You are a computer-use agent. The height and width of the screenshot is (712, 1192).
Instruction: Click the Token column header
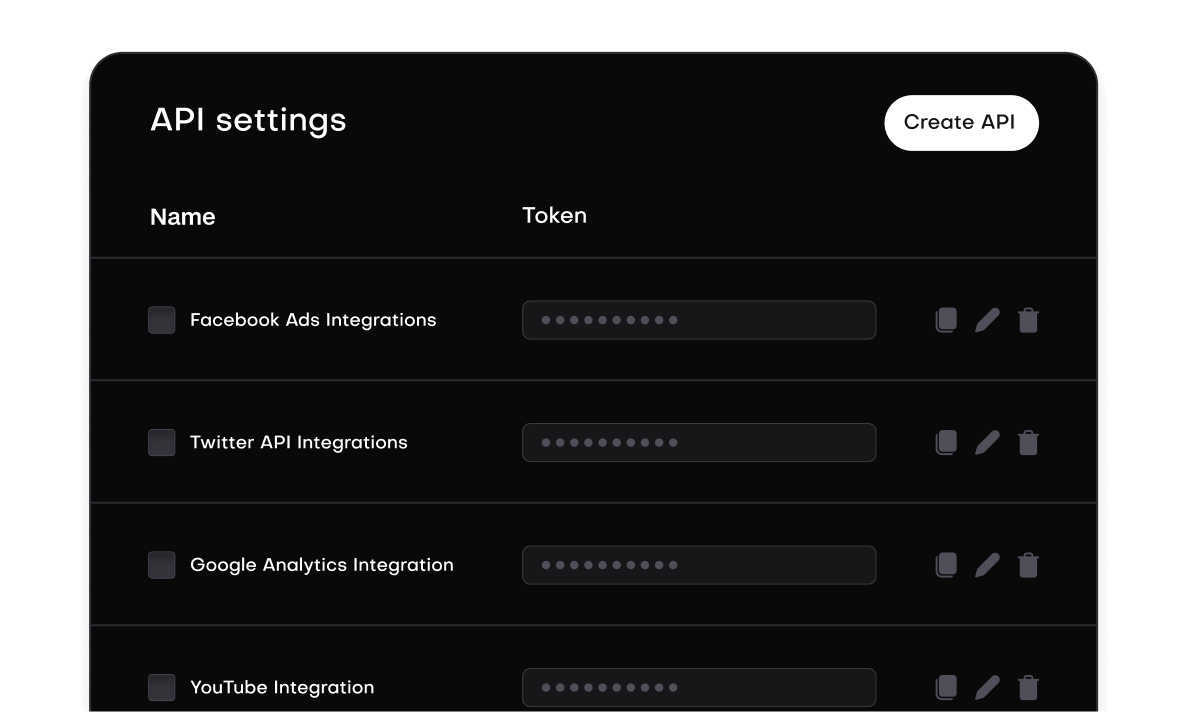click(x=554, y=215)
